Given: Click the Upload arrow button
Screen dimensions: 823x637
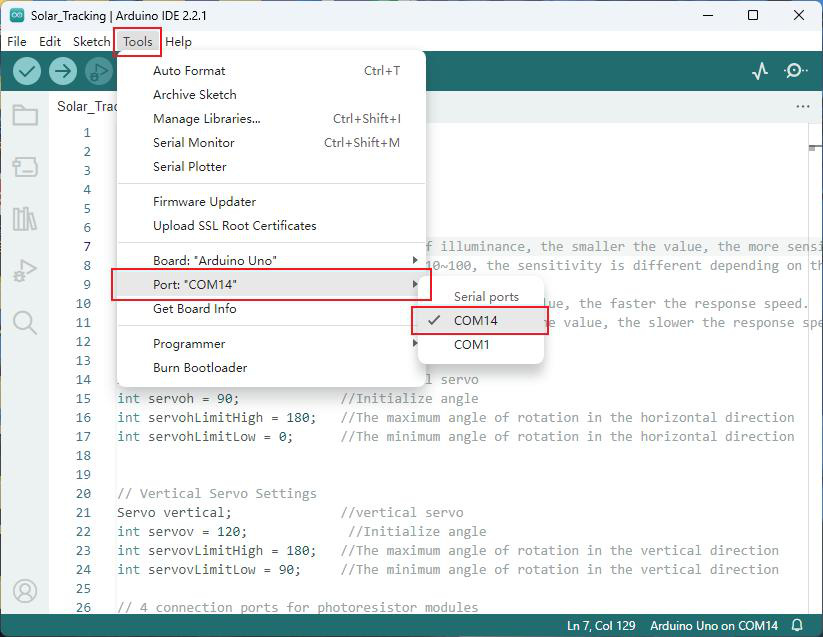Looking at the screenshot, I should coord(63,71).
